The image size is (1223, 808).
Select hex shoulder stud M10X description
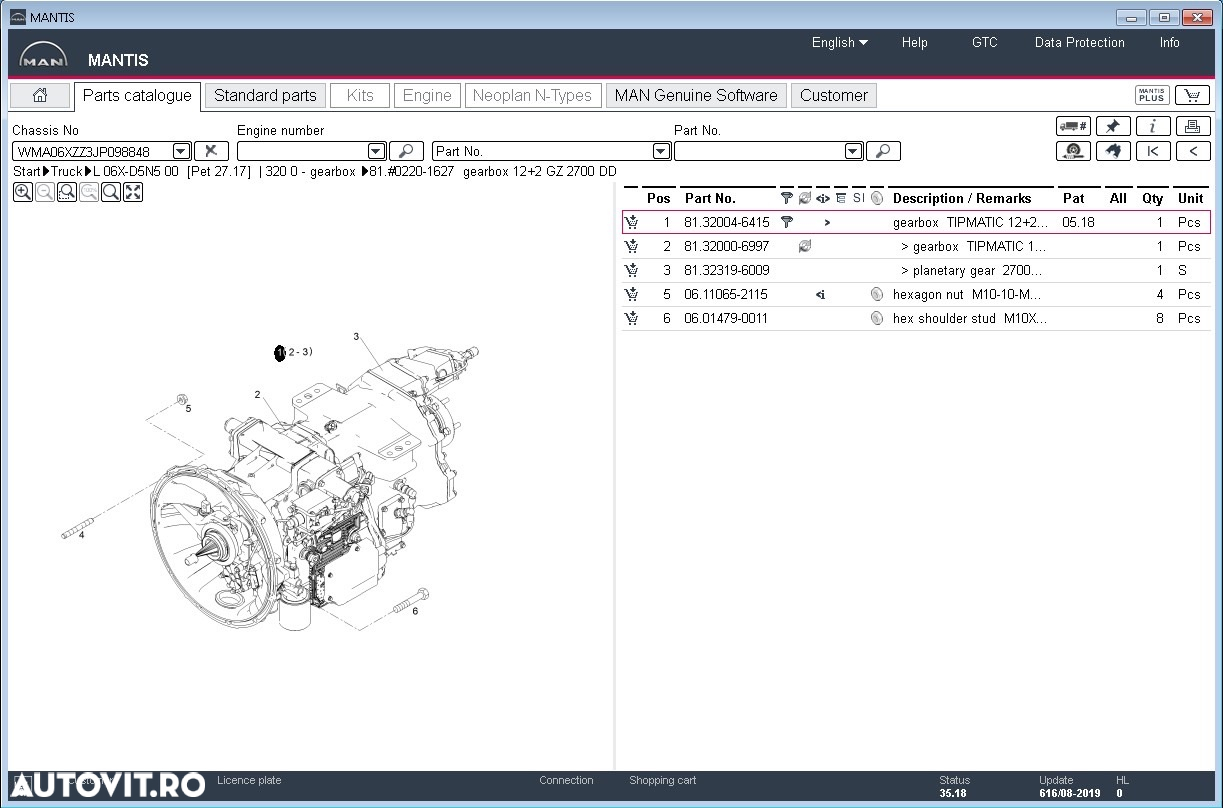point(970,318)
